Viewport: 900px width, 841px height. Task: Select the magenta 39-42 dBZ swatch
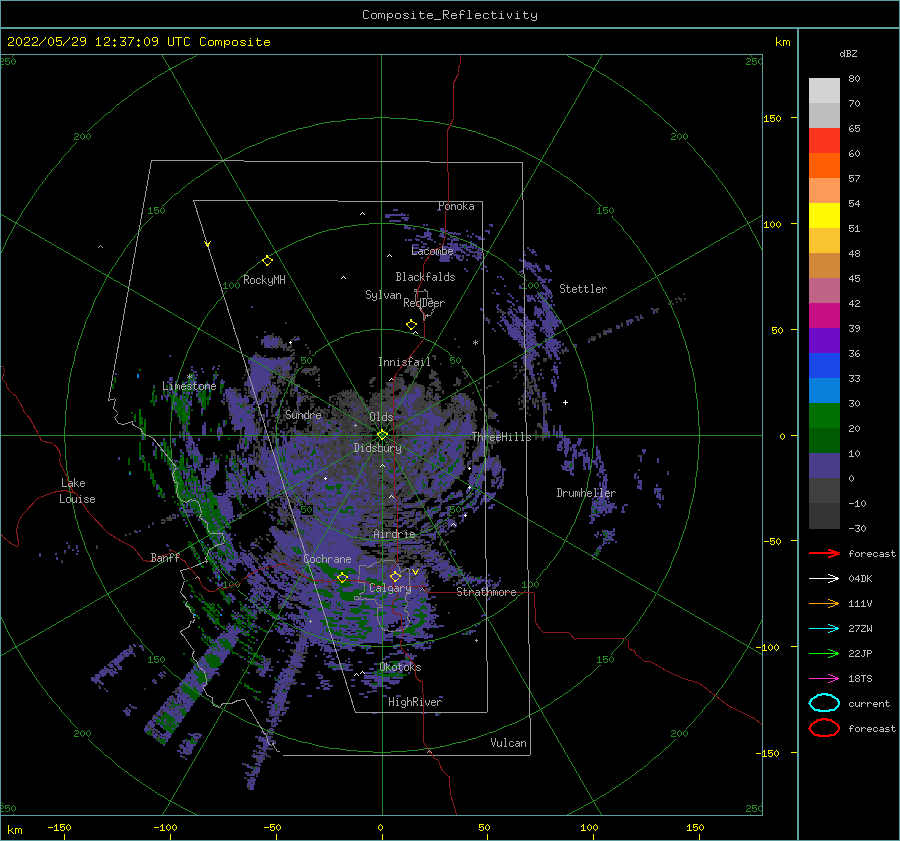click(824, 316)
